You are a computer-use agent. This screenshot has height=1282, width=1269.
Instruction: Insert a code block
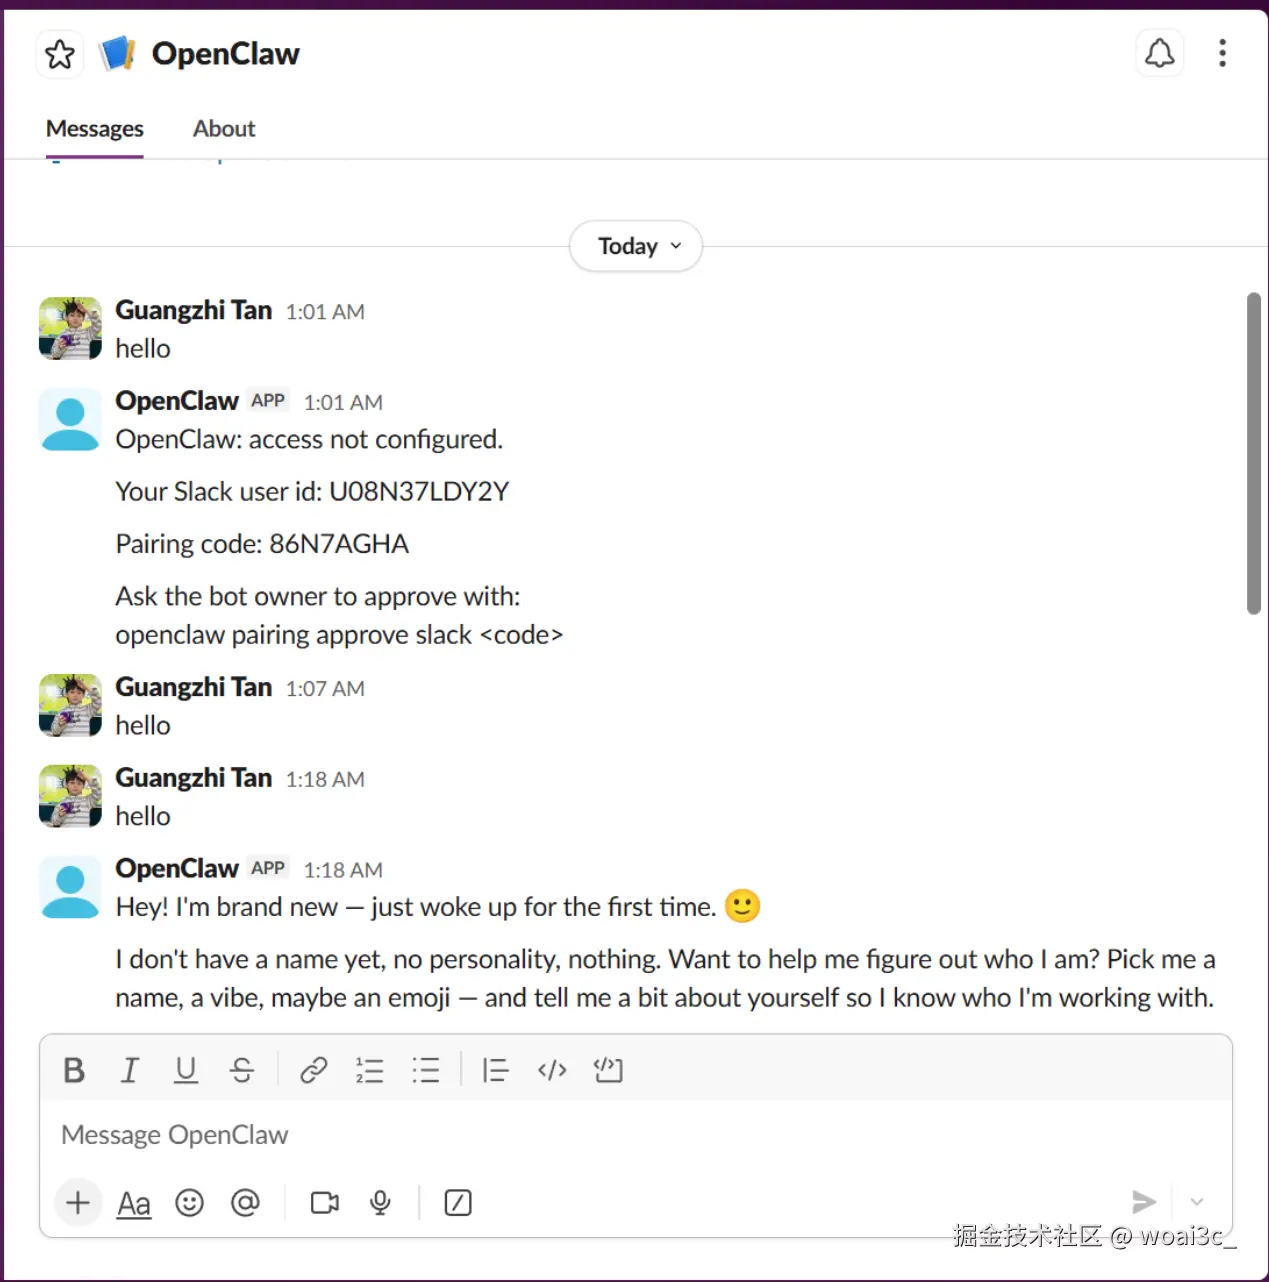608,1070
